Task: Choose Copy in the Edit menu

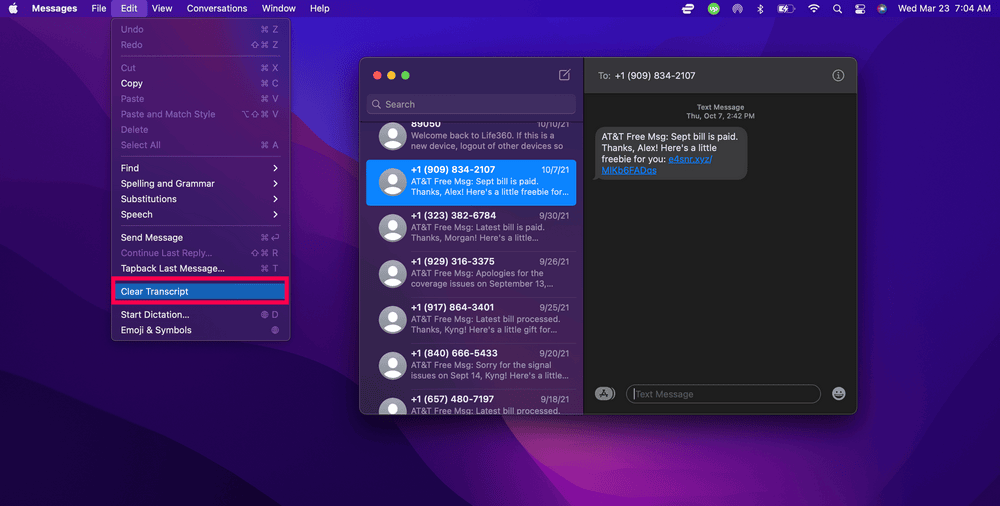Action: pos(200,83)
